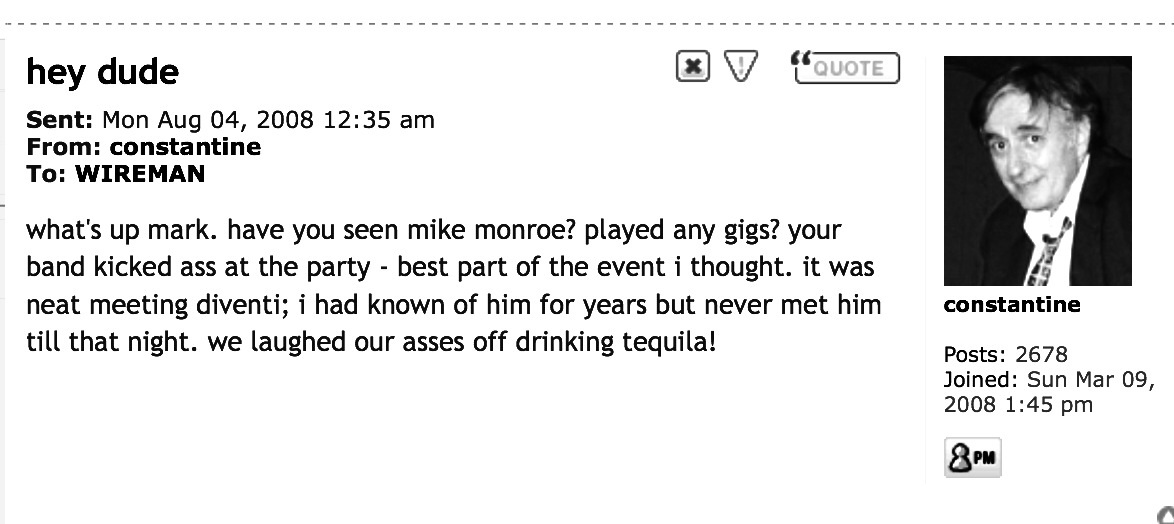This screenshot has width=1174, height=524.
Task: Click the "From:" label
Action: click(x=60, y=147)
